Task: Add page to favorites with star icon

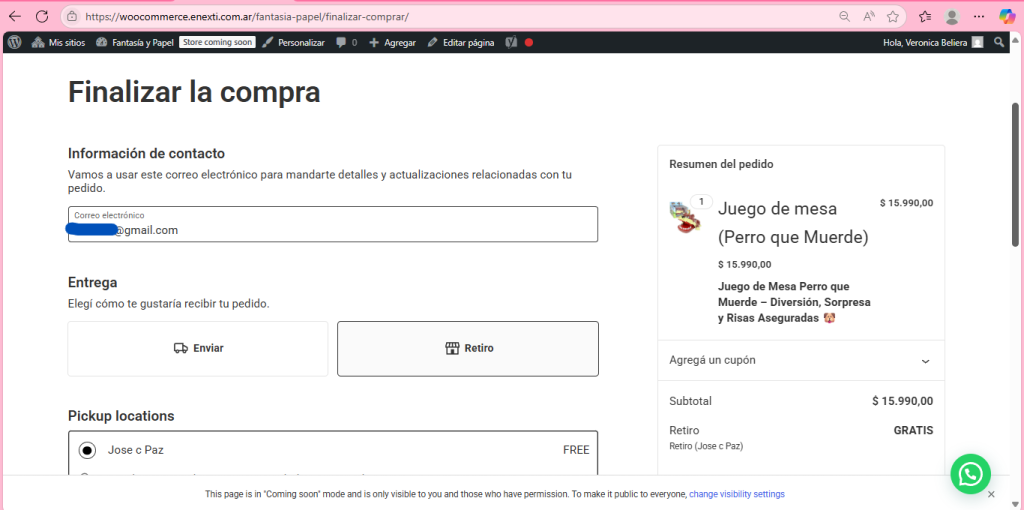Action: click(893, 16)
